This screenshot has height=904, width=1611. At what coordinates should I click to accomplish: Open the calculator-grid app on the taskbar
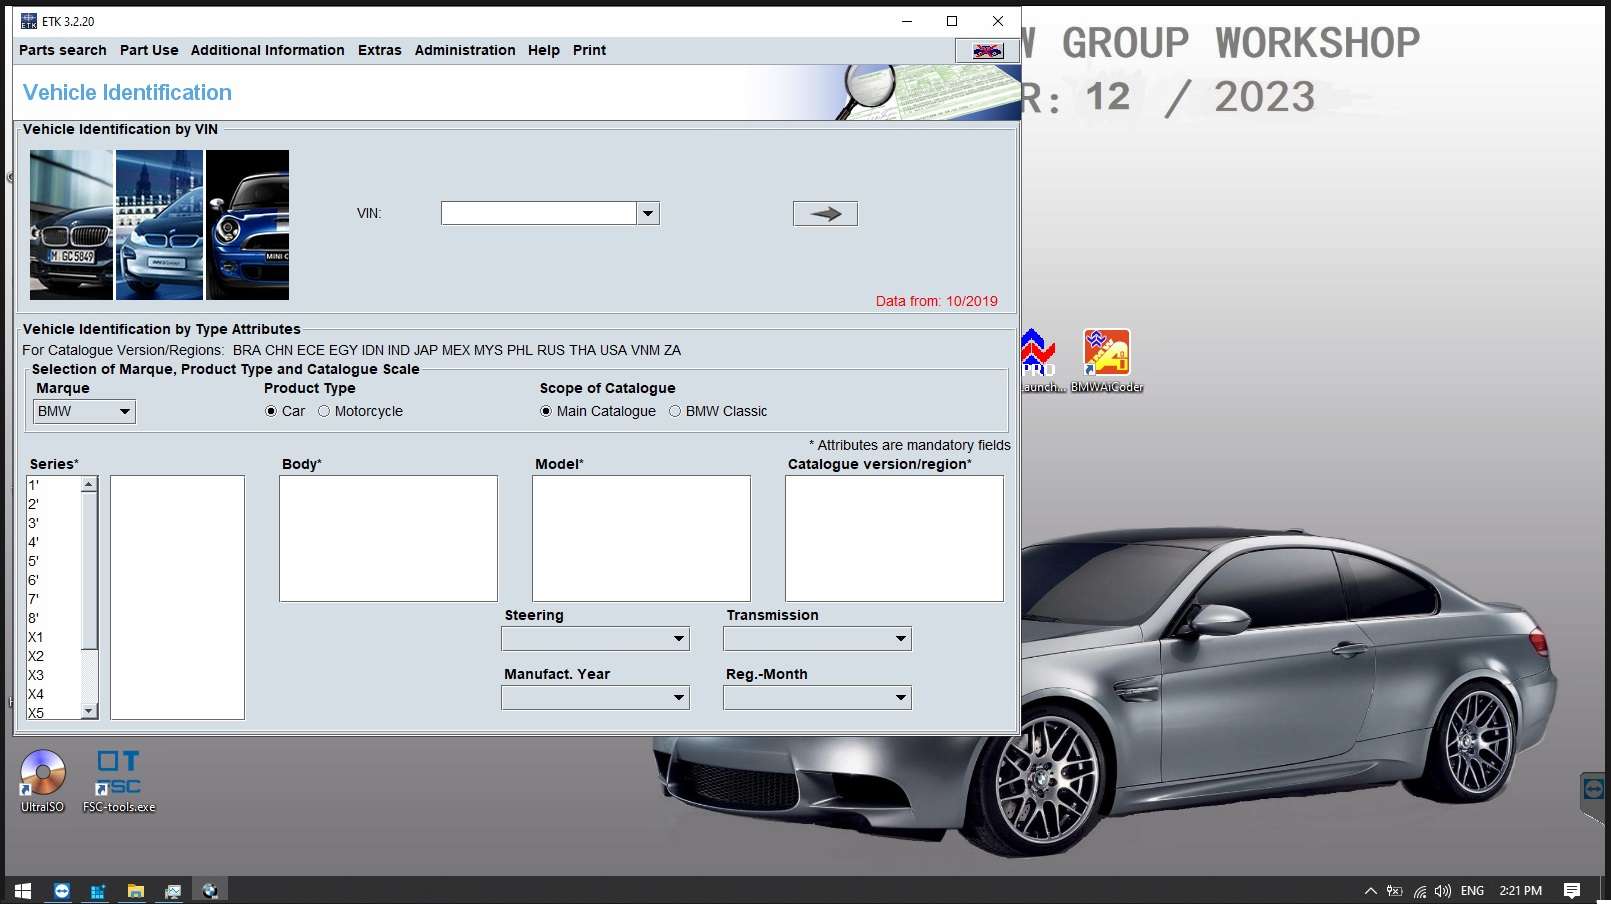98,890
